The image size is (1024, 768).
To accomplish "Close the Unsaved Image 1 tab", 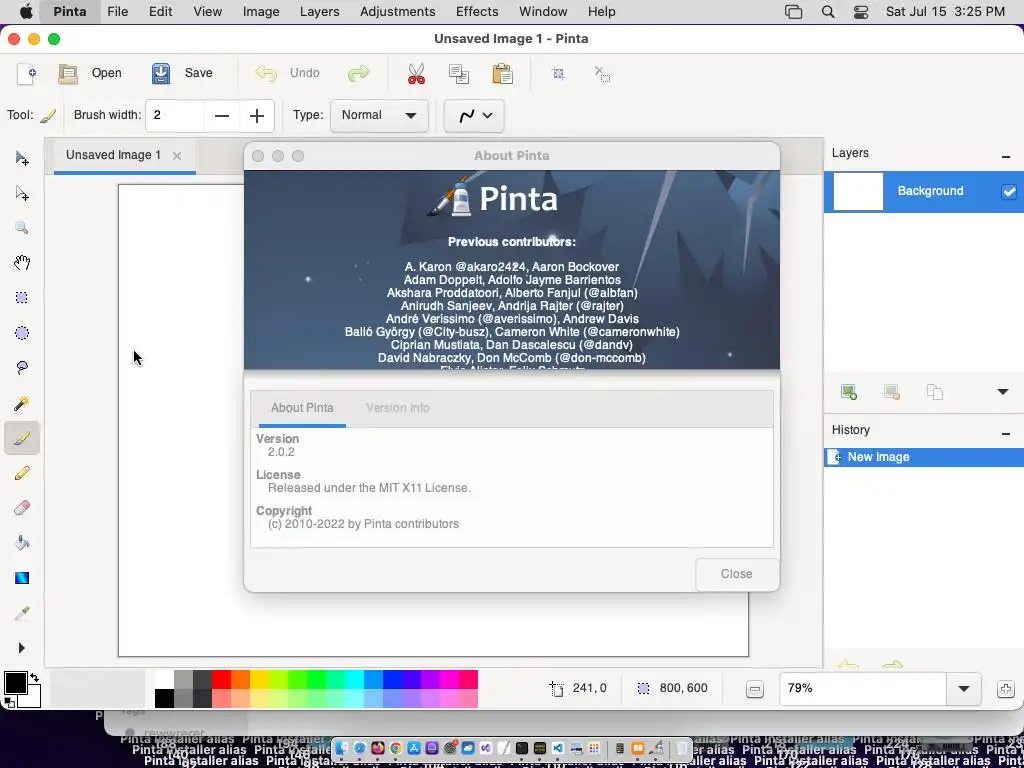I will (176, 156).
